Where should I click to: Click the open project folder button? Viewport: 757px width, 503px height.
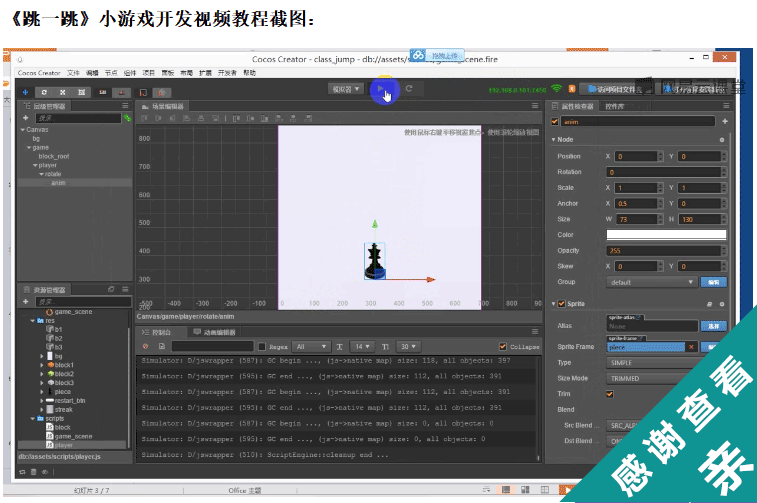point(615,89)
